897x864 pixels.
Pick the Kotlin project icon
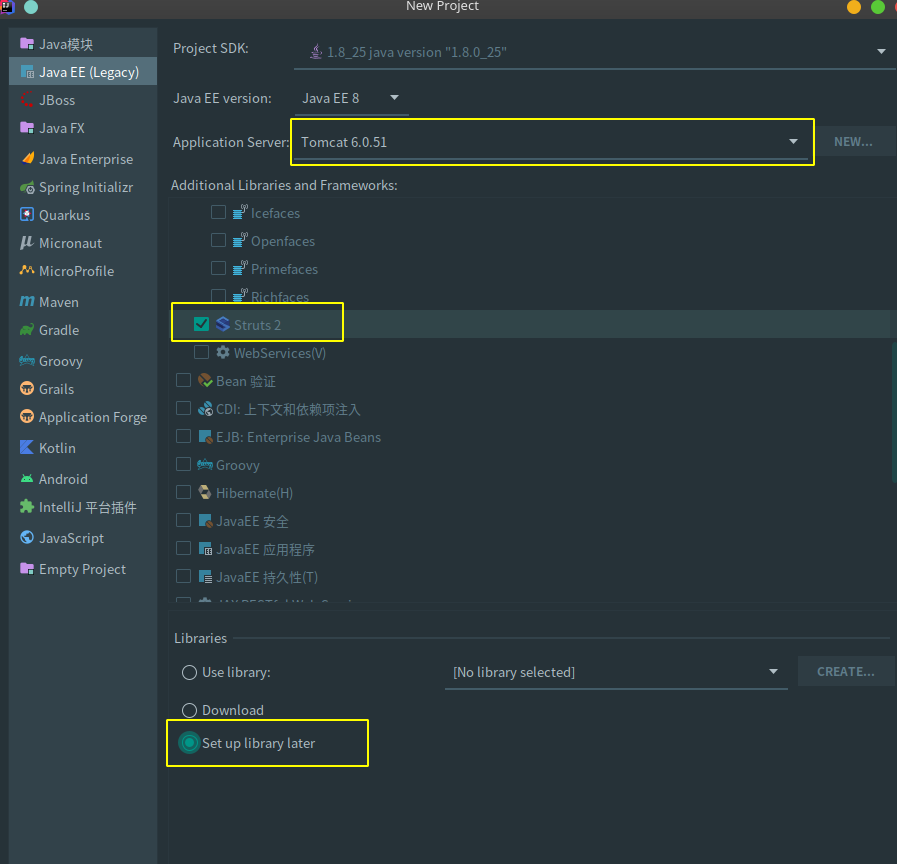tap(27, 448)
